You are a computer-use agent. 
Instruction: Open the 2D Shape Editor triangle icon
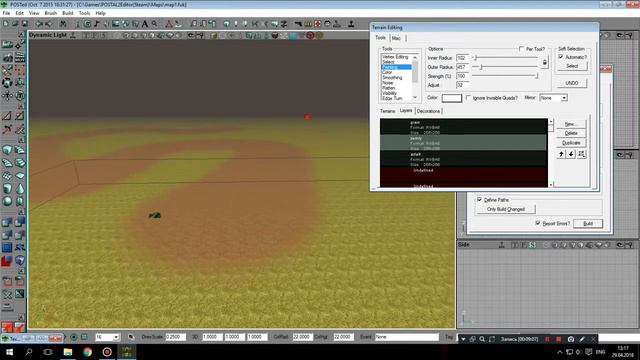coord(169,24)
